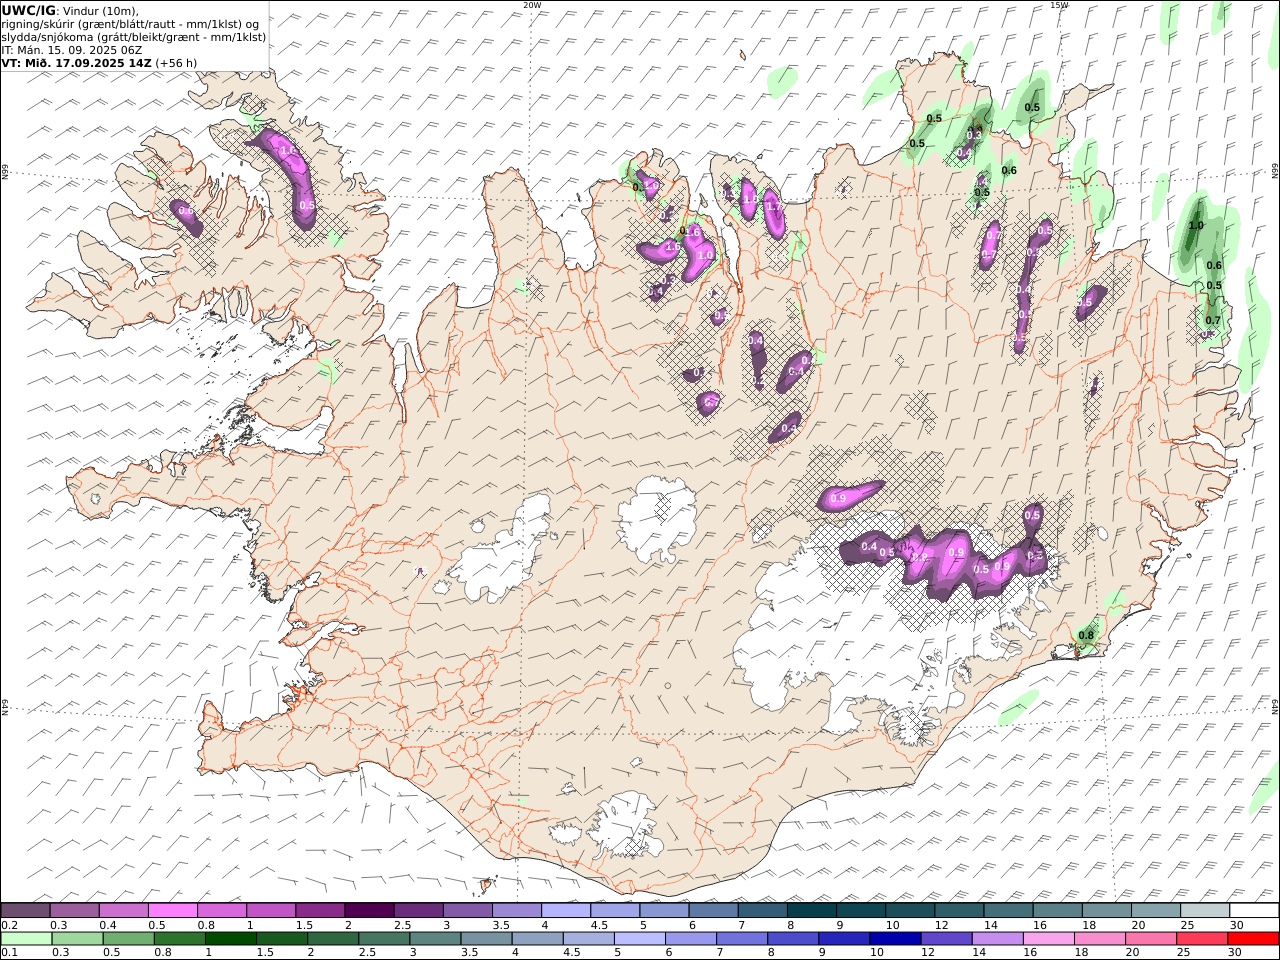Click the "0.8" rain value on the southeast coast
This screenshot has height=960, width=1280.
[1086, 635]
